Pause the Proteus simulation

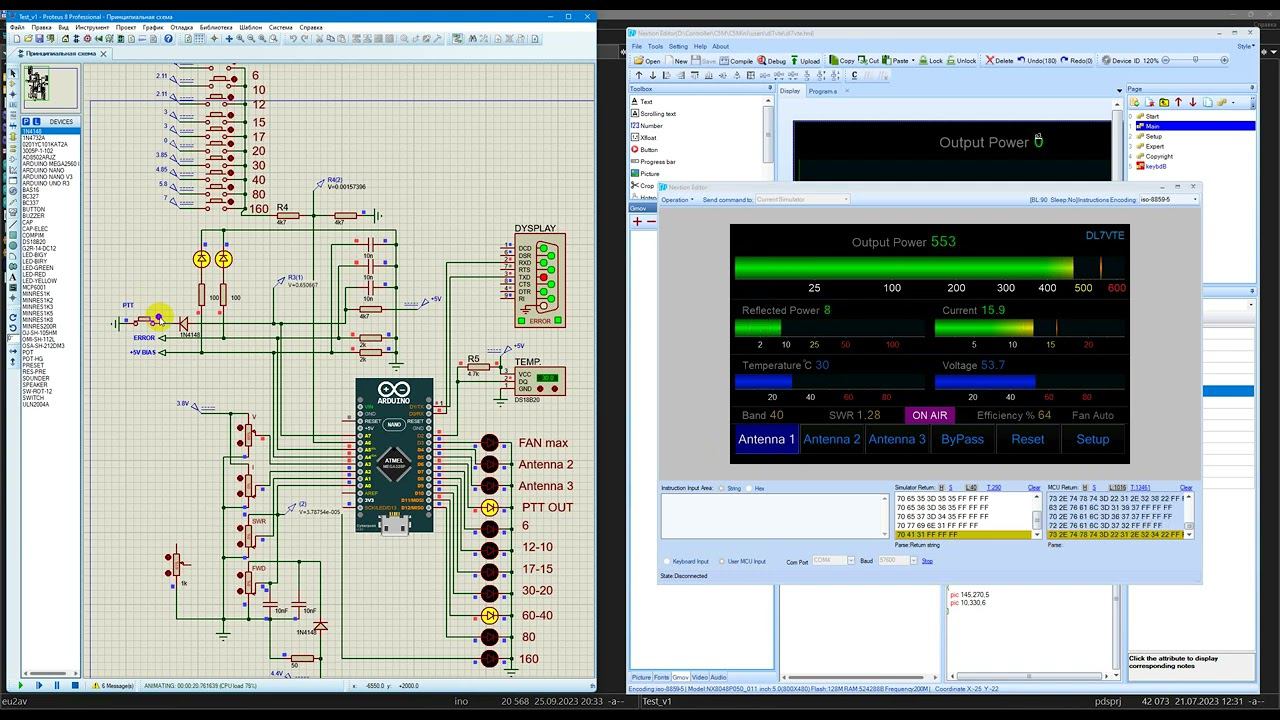pos(57,685)
